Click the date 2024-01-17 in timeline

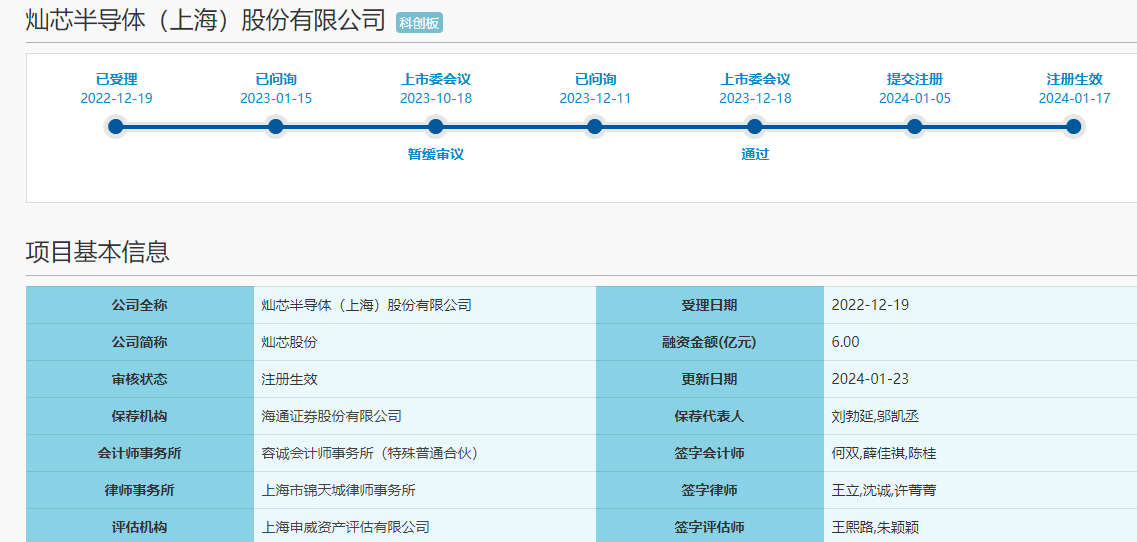point(1074,99)
